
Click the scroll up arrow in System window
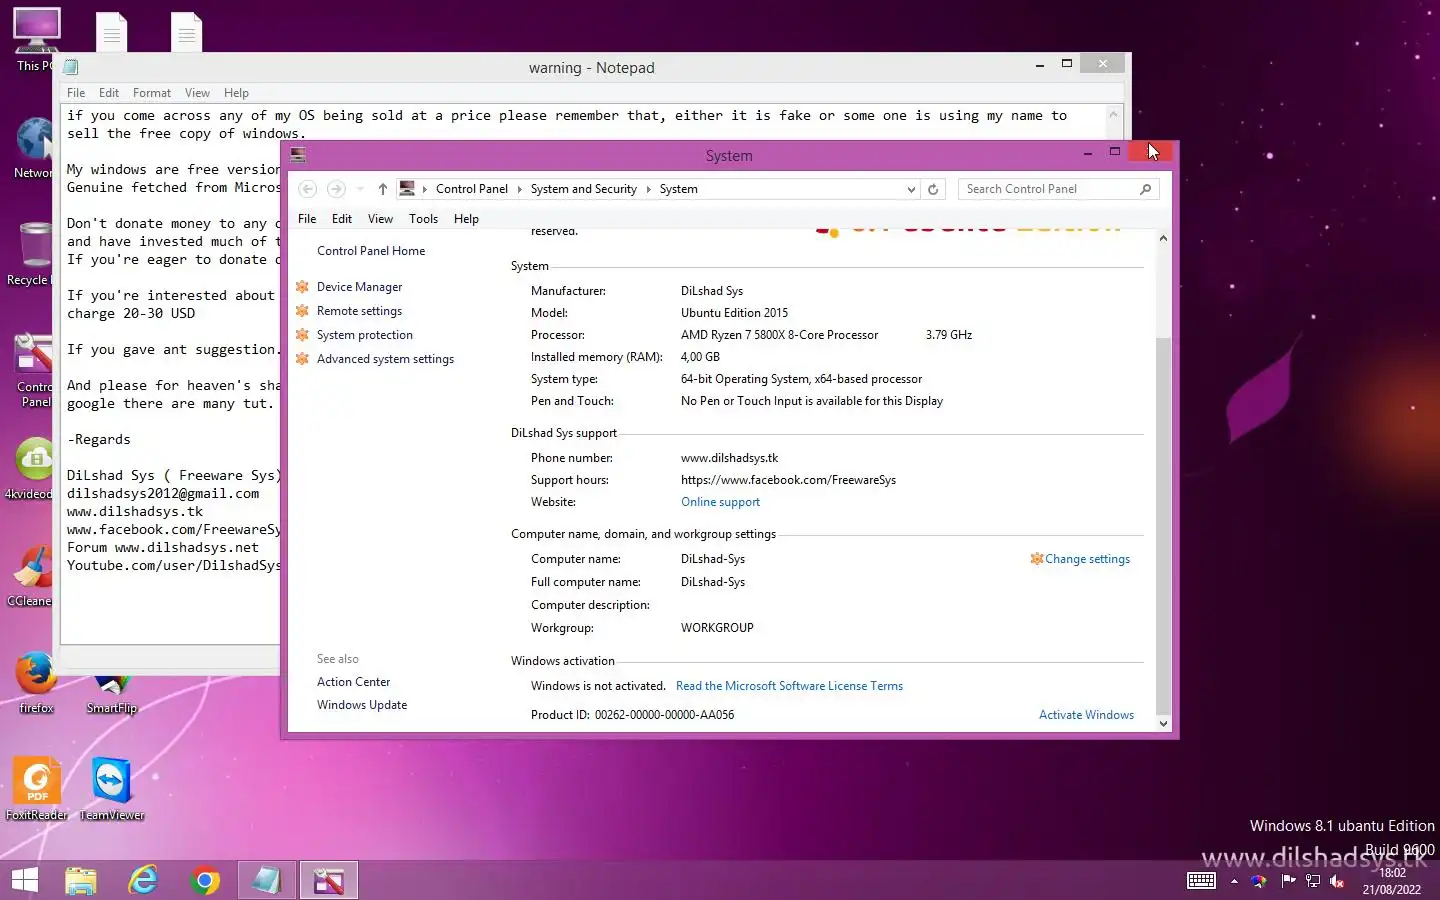pyautogui.click(x=1162, y=238)
